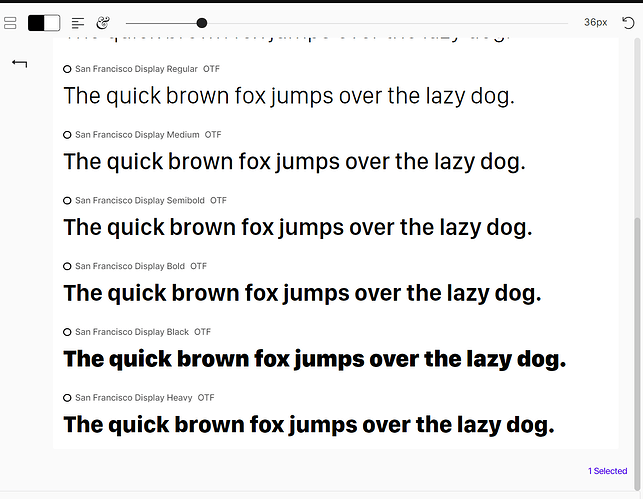The height and width of the screenshot is (499, 643).
Task: Switch to list view layout icon
Action: point(10,23)
